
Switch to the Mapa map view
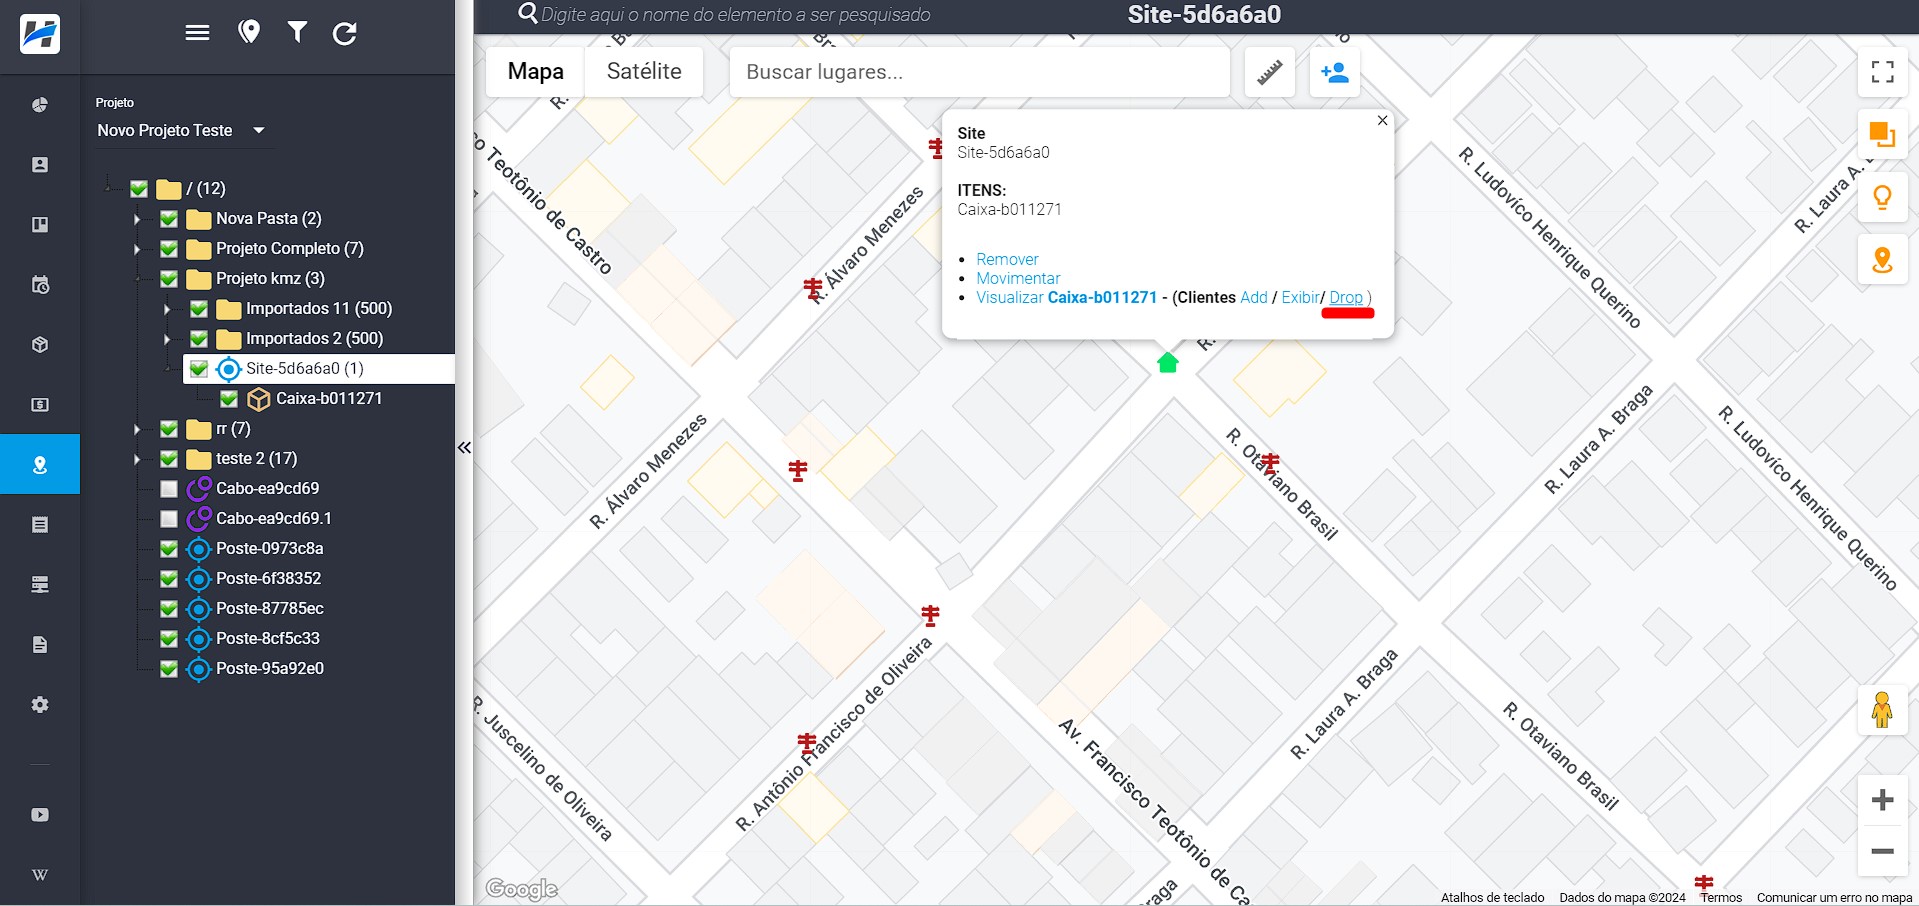(x=536, y=72)
